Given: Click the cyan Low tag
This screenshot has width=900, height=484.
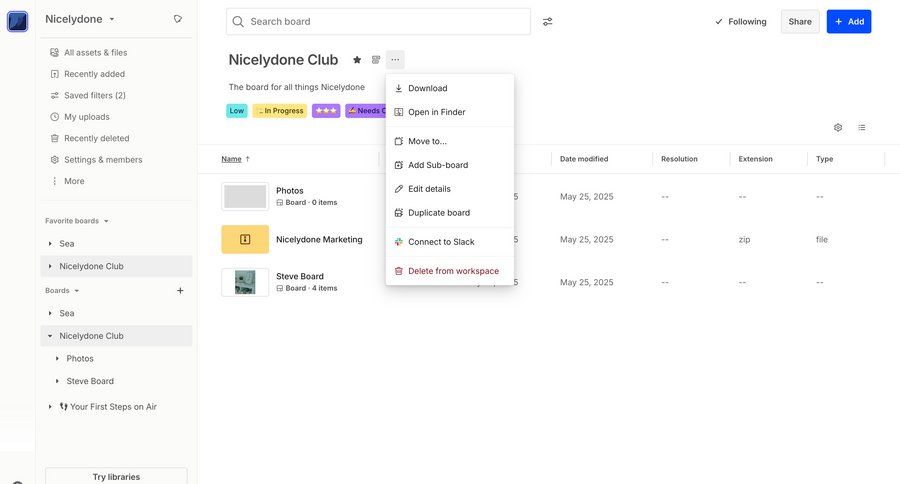Looking at the screenshot, I should pos(237,111).
